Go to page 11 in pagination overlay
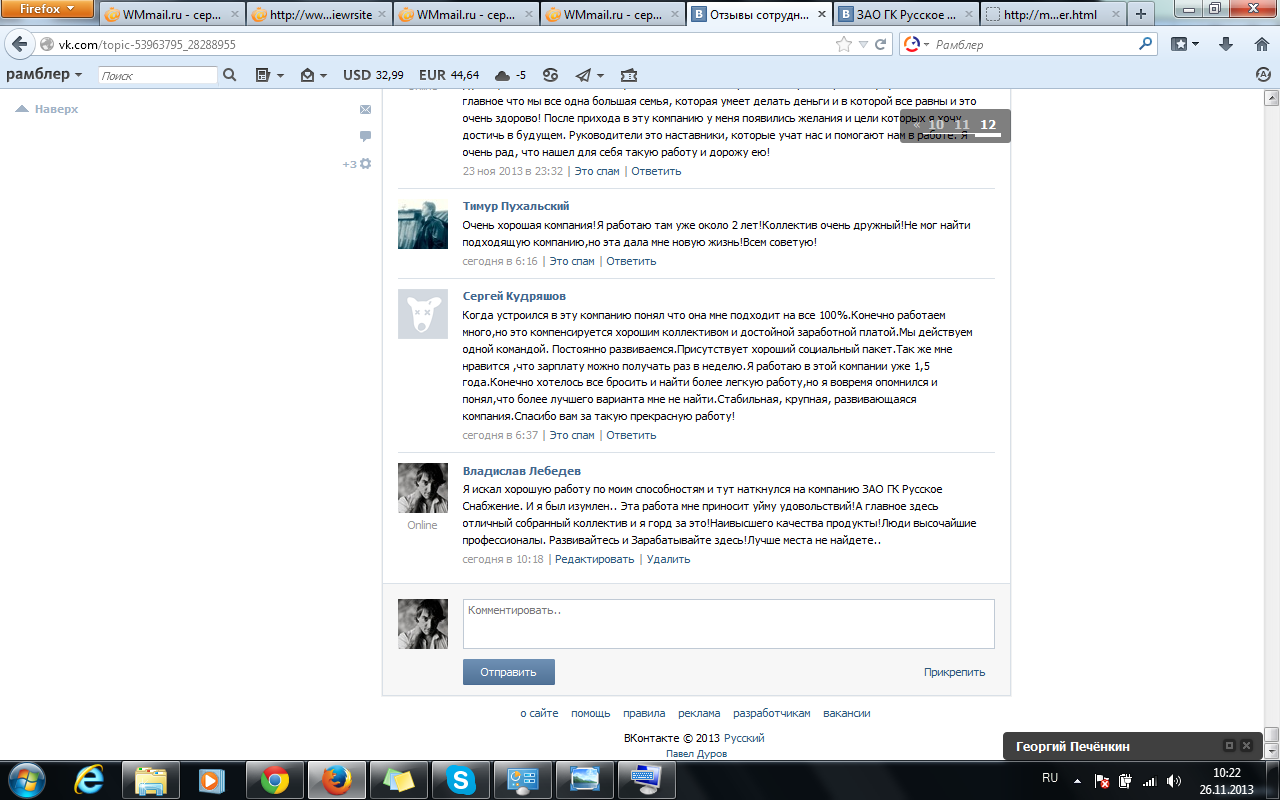The width and height of the screenshot is (1280, 800). (x=961, y=125)
